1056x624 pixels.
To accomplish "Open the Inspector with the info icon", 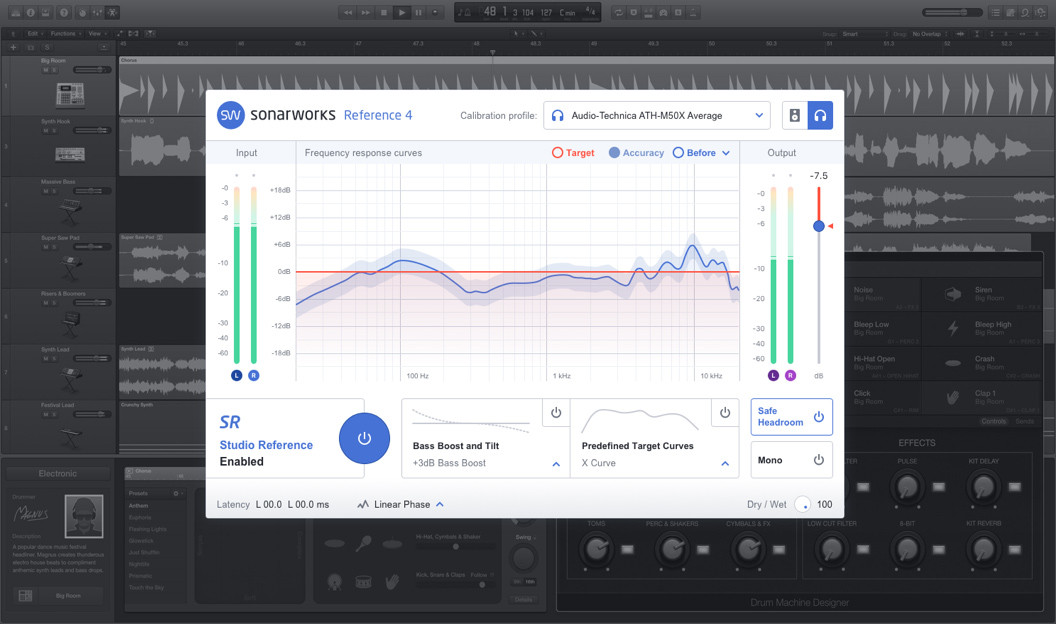I will pos(30,12).
